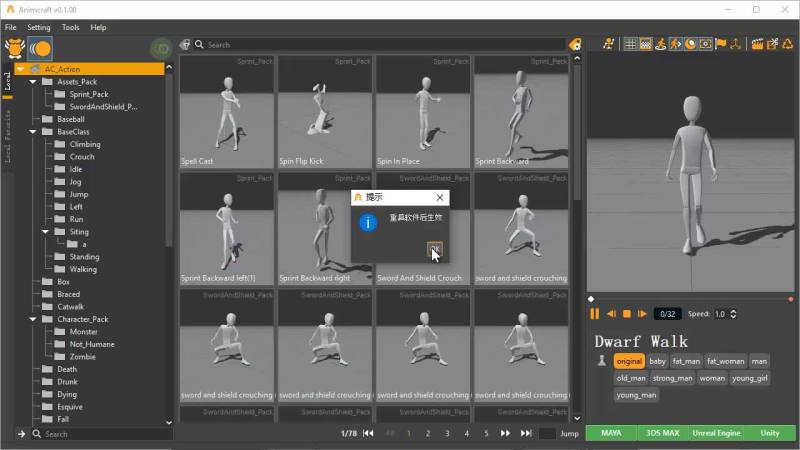Click the preview timeline scrubber bar
This screenshot has height=450, width=800.
click(690, 299)
